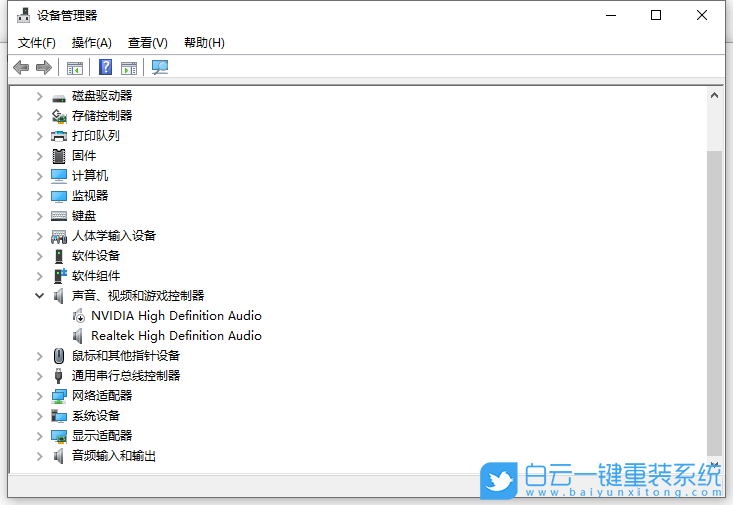Select the 打印队列 label
The width and height of the screenshot is (733, 505).
[96, 136]
